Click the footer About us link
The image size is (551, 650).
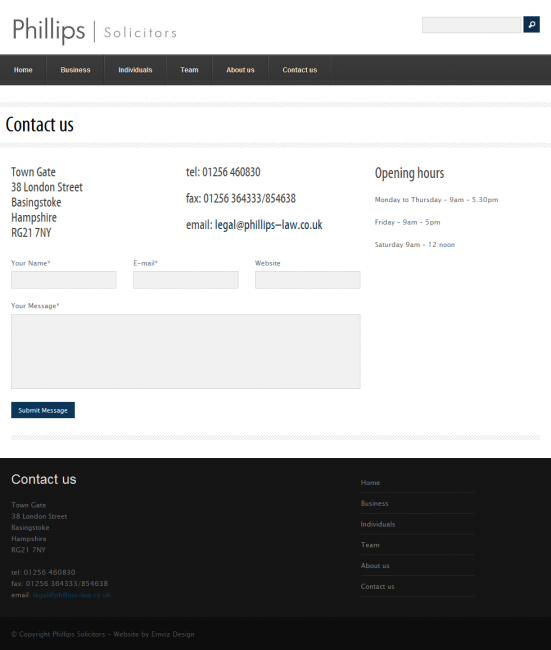pos(375,565)
